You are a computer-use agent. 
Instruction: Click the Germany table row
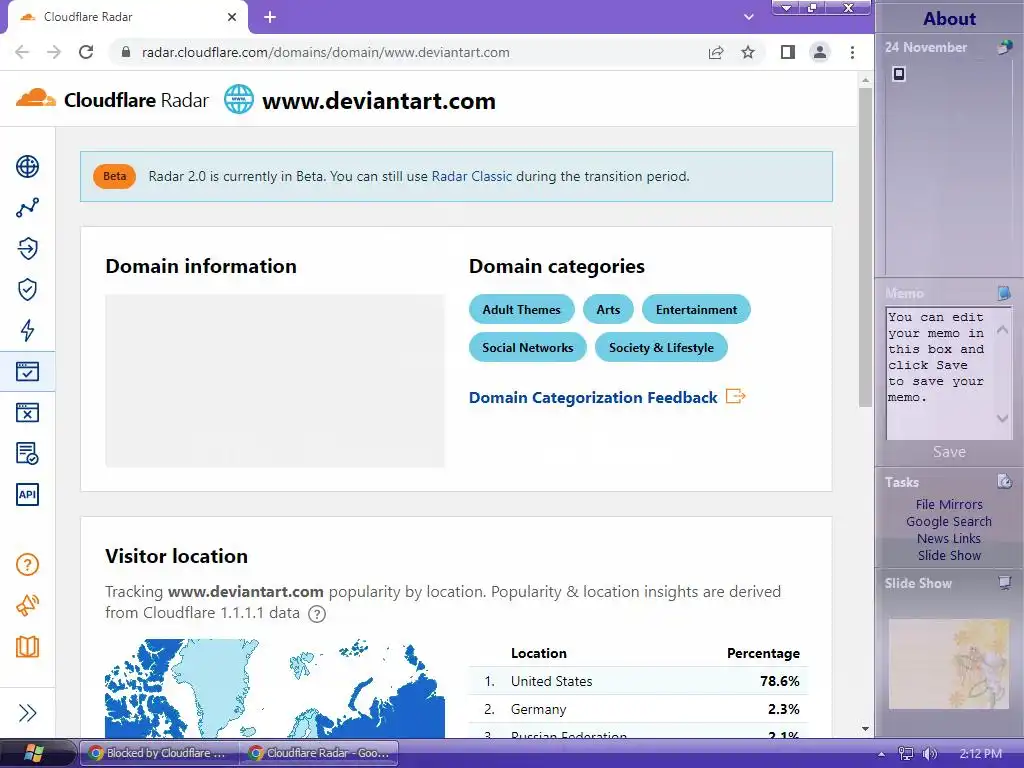coord(638,709)
